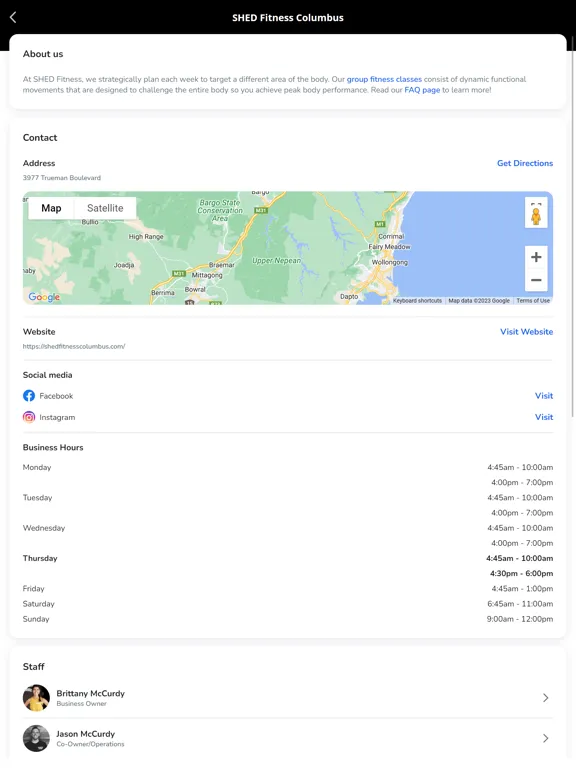Click the Jason McCurdy name
The image size is (576, 768).
[x=86, y=734]
